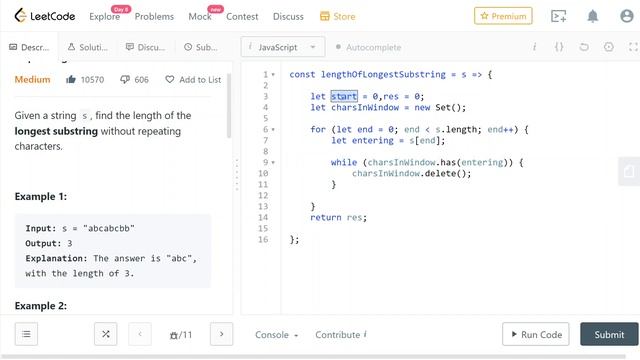This screenshot has height=360, width=640.
Task: Click the 'return res;' code line
Action: [x=338, y=218]
